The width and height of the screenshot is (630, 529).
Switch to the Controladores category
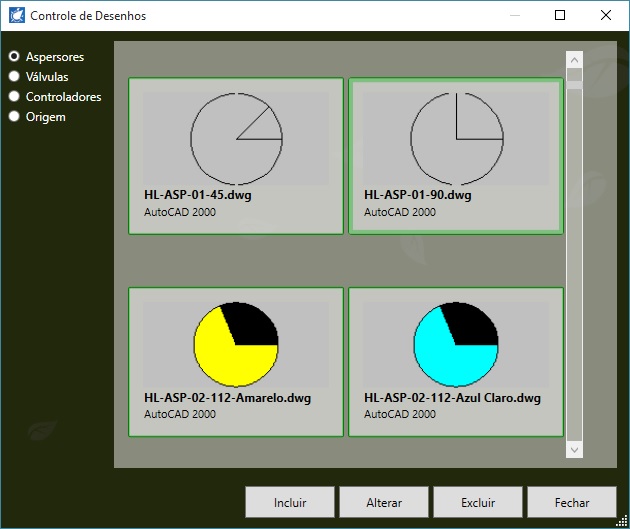point(14,97)
